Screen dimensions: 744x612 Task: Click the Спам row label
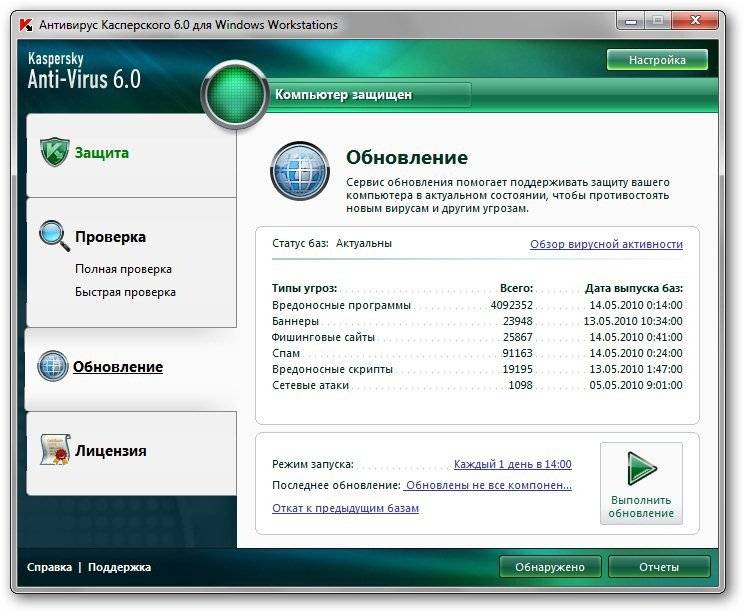(x=286, y=353)
